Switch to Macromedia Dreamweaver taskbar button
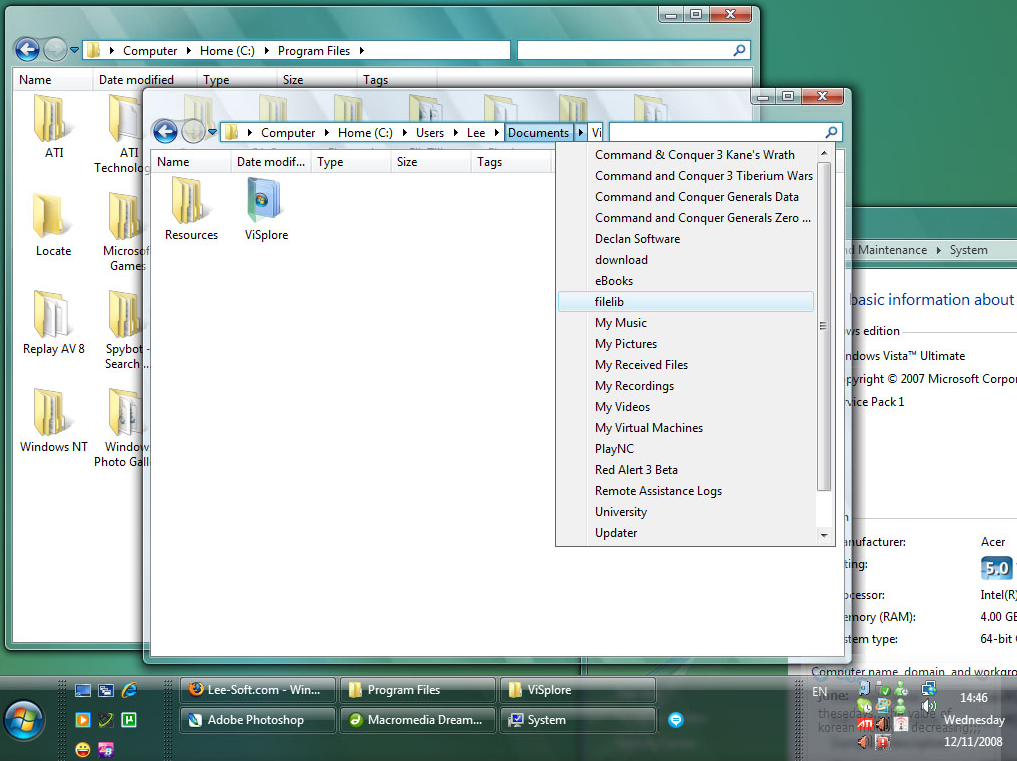The height and width of the screenshot is (761, 1017). point(418,720)
